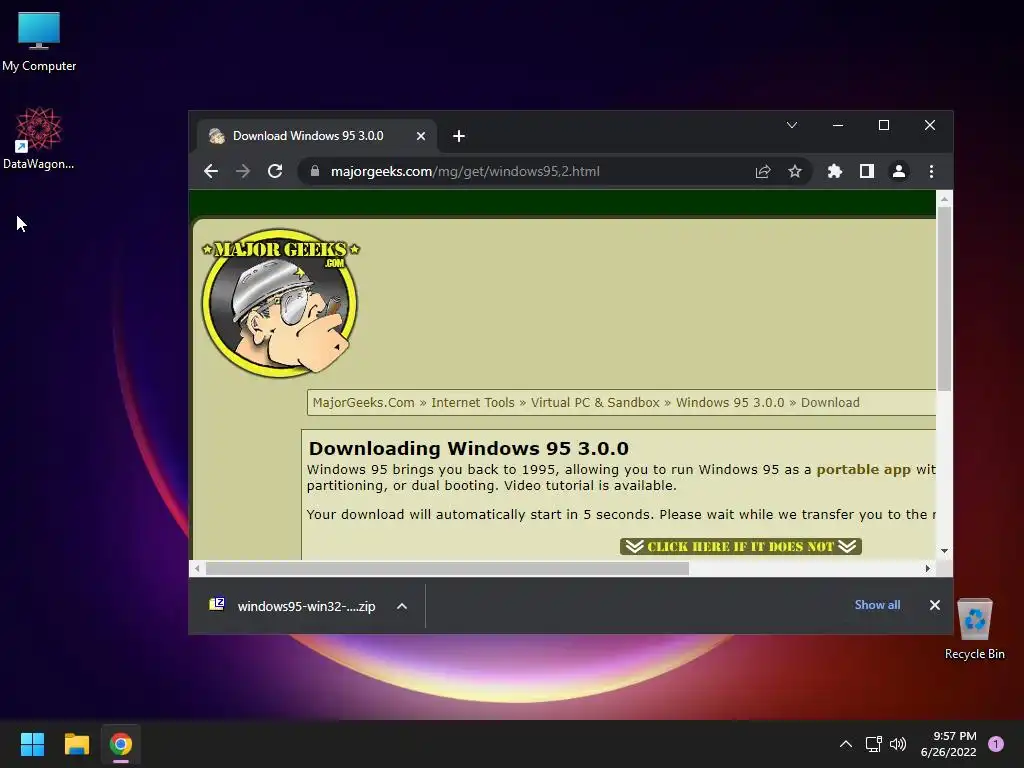Image resolution: width=1024 pixels, height=768 pixels.
Task: Share this page via share icon
Action: click(763, 171)
